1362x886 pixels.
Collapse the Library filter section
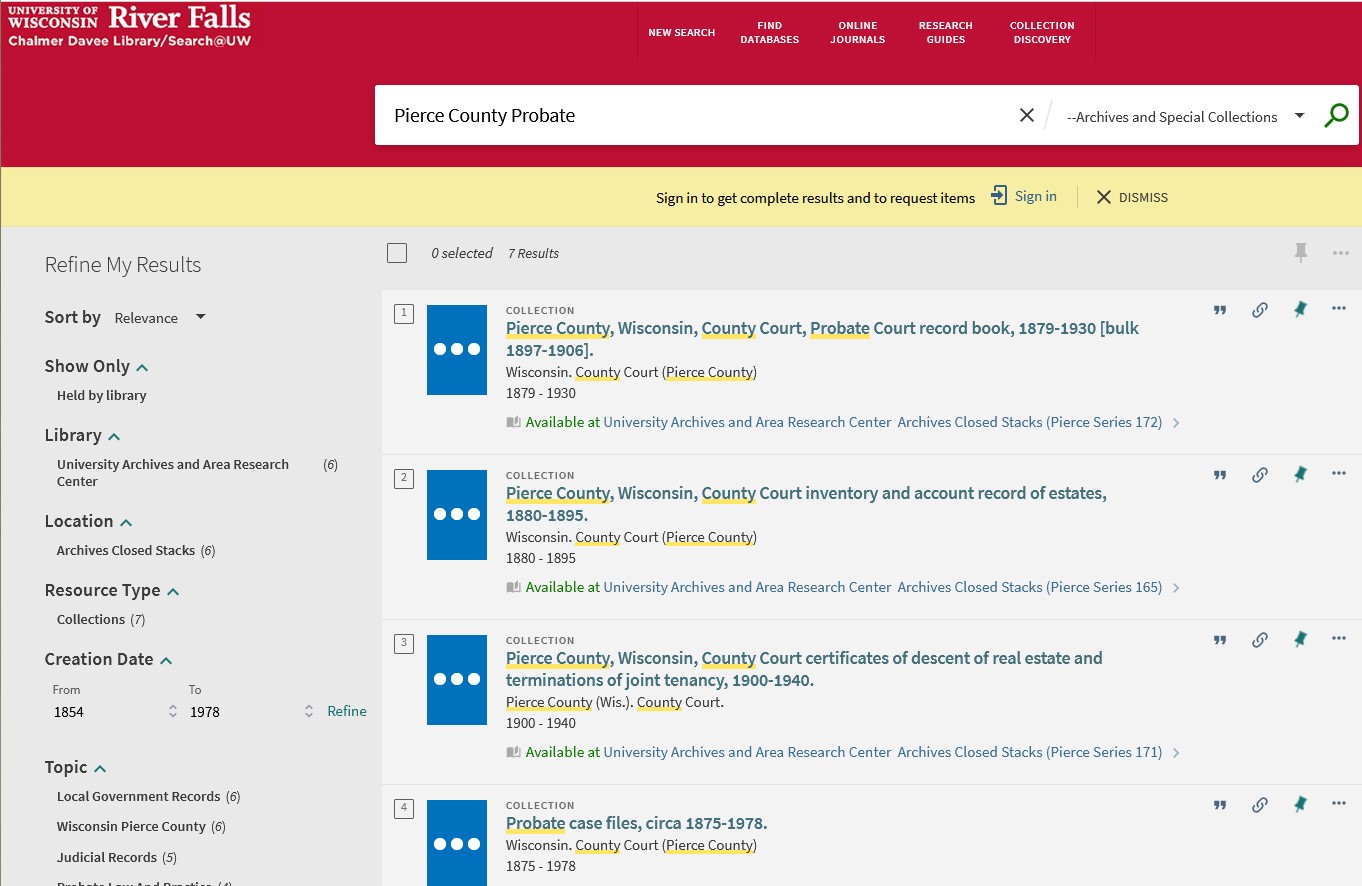(x=83, y=435)
